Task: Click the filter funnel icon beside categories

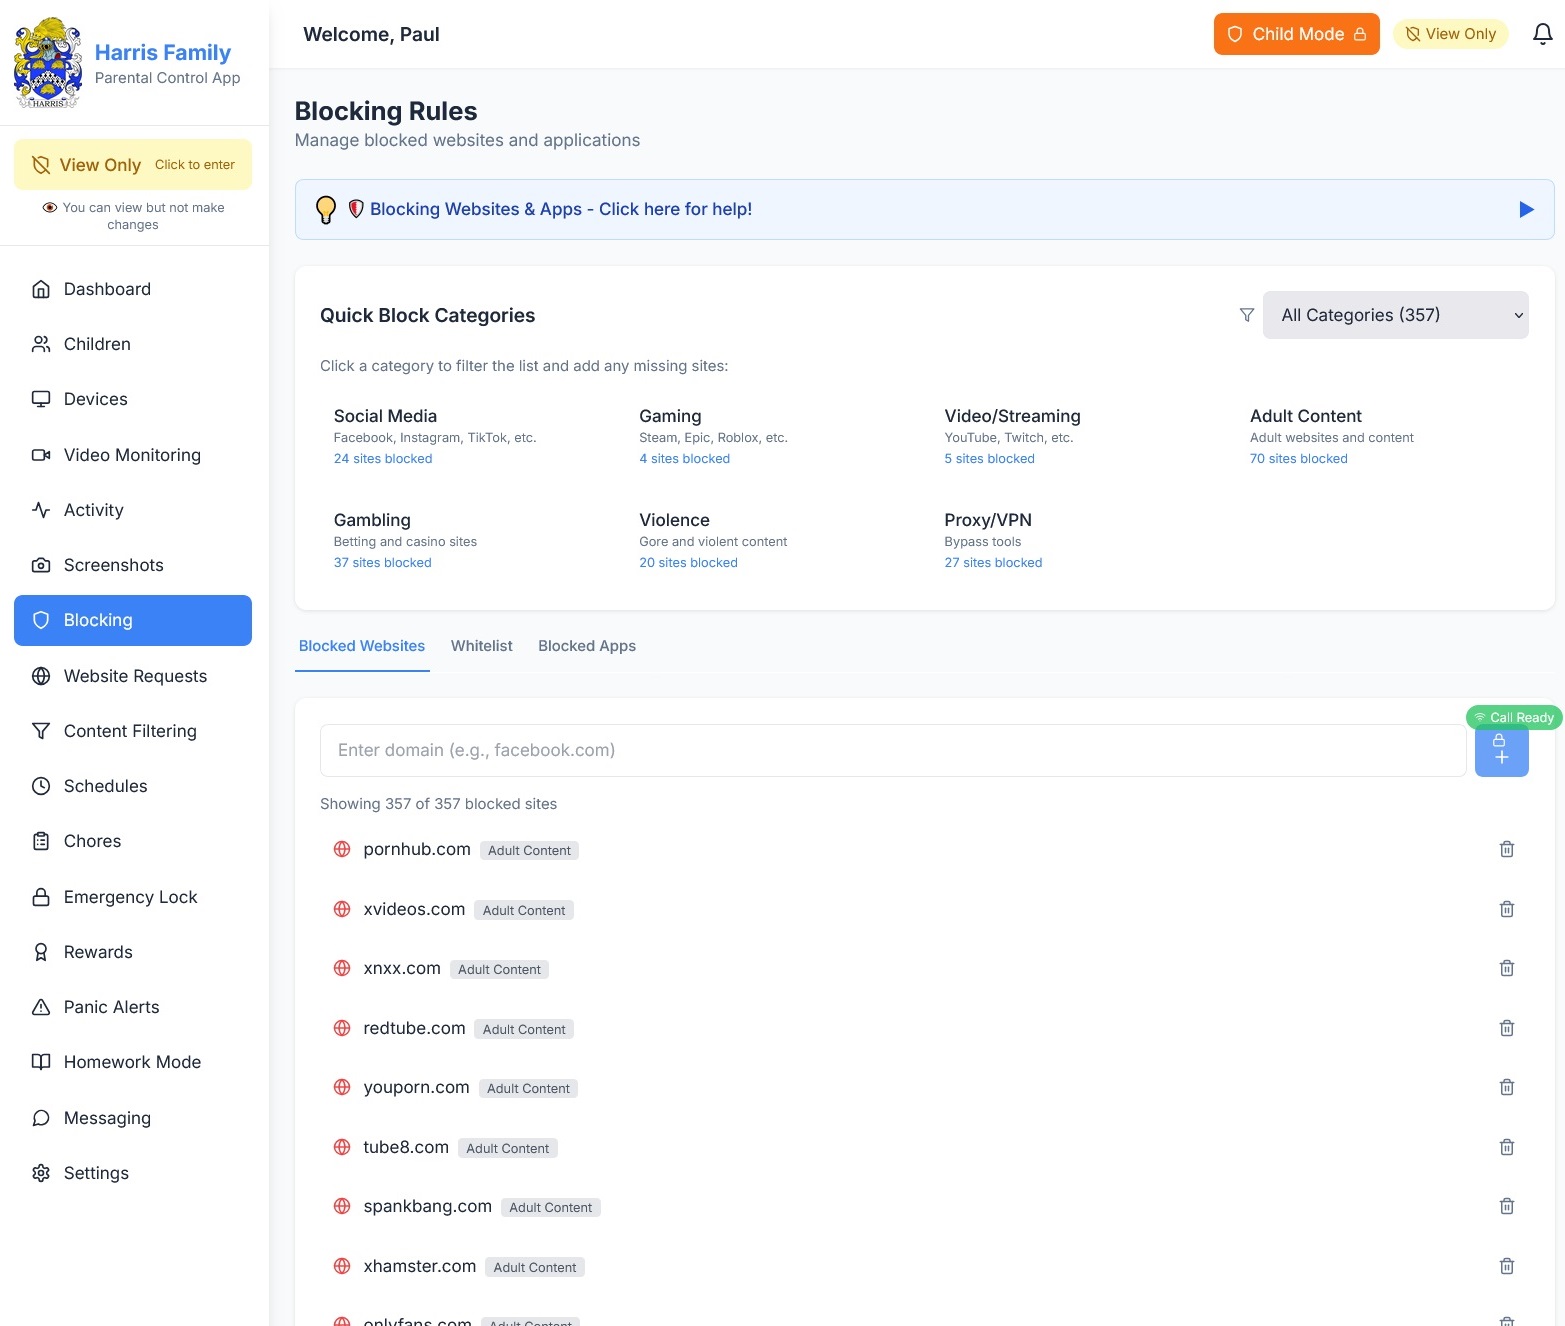Action: click(x=1246, y=315)
